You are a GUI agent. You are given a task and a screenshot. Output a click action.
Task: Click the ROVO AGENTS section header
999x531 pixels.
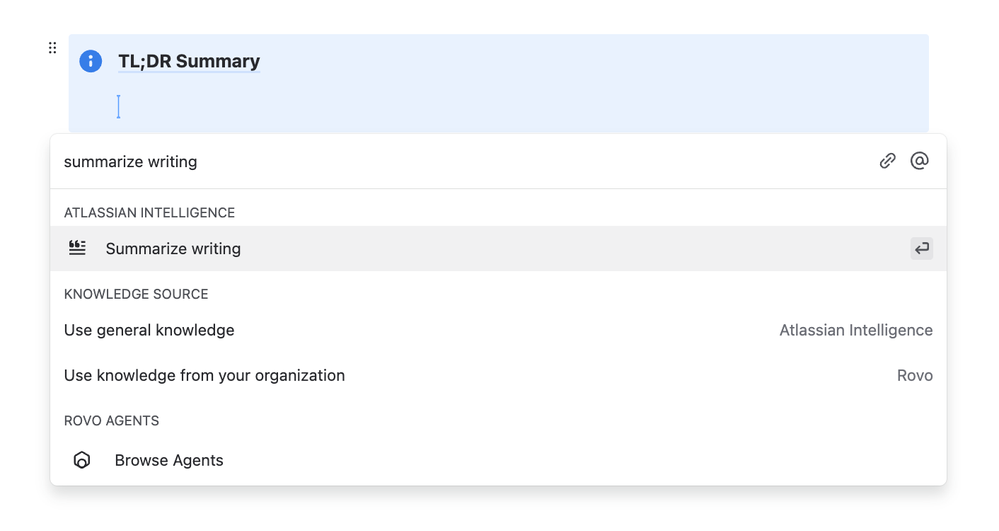[x=111, y=420]
